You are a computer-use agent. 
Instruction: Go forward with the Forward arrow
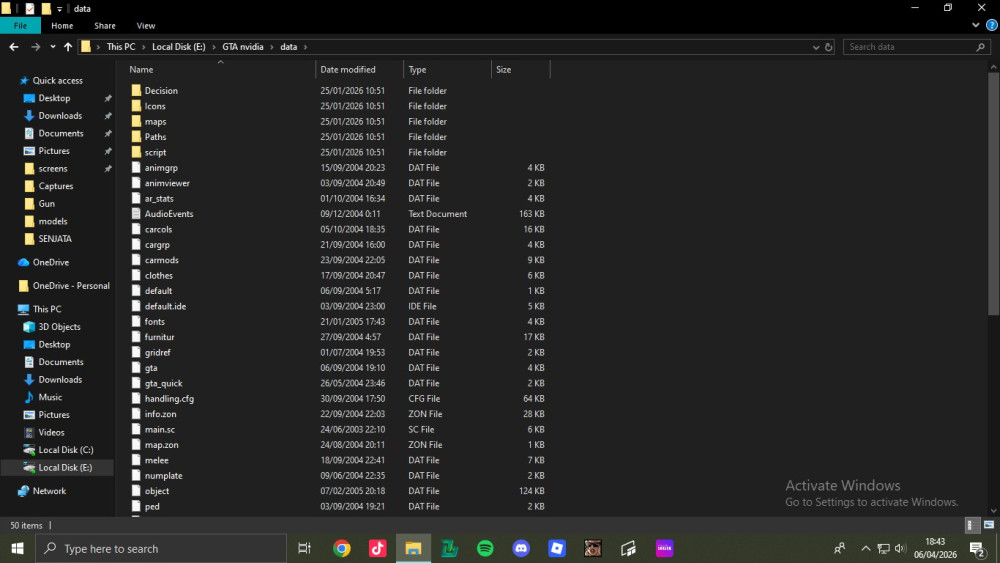pos(36,47)
